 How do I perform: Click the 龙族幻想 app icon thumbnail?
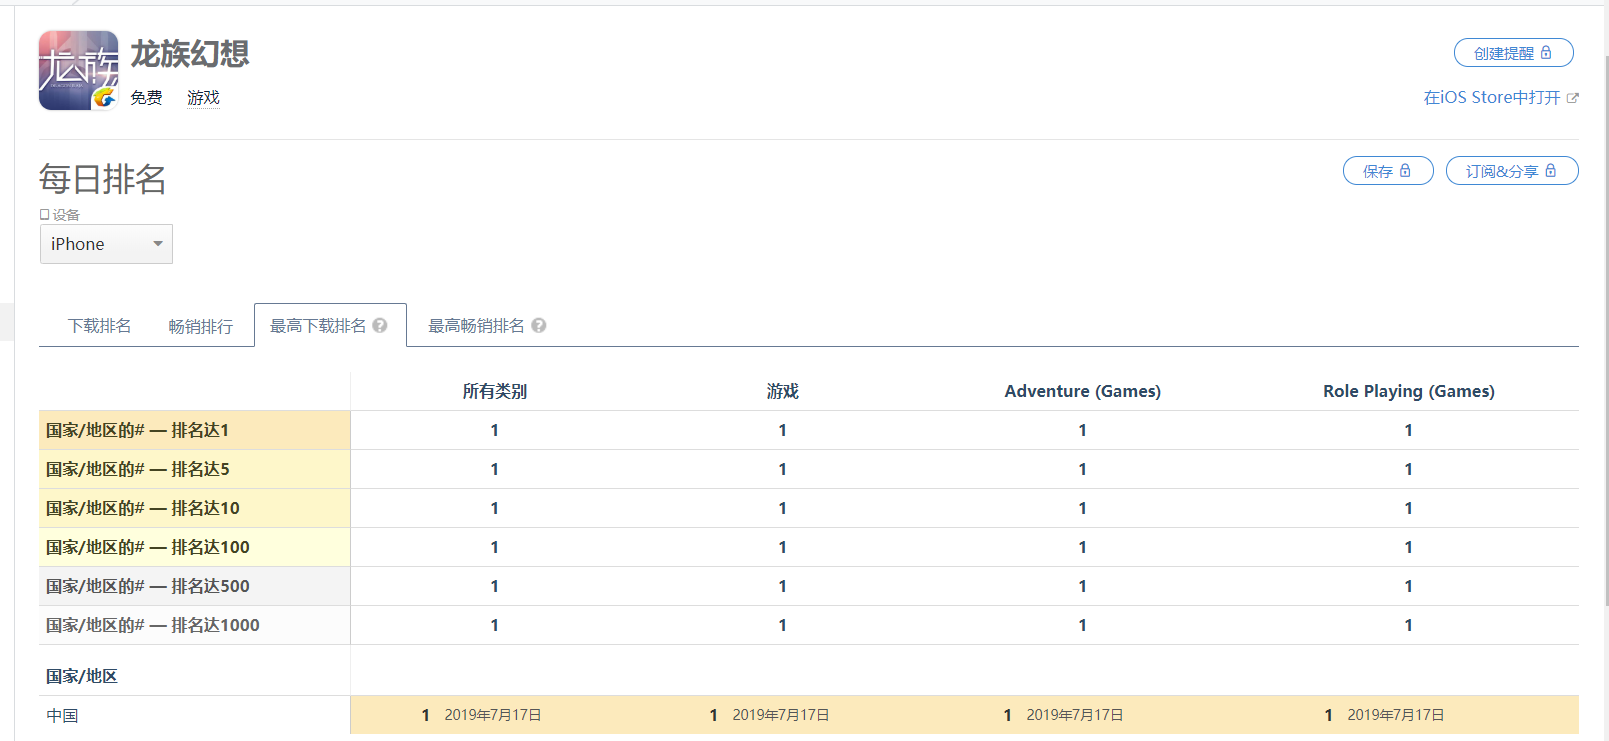[78, 70]
